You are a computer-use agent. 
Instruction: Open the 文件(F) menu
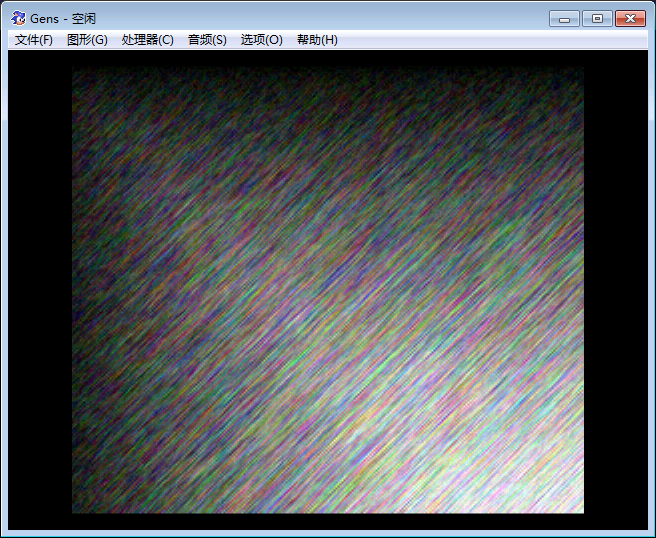coord(34,40)
